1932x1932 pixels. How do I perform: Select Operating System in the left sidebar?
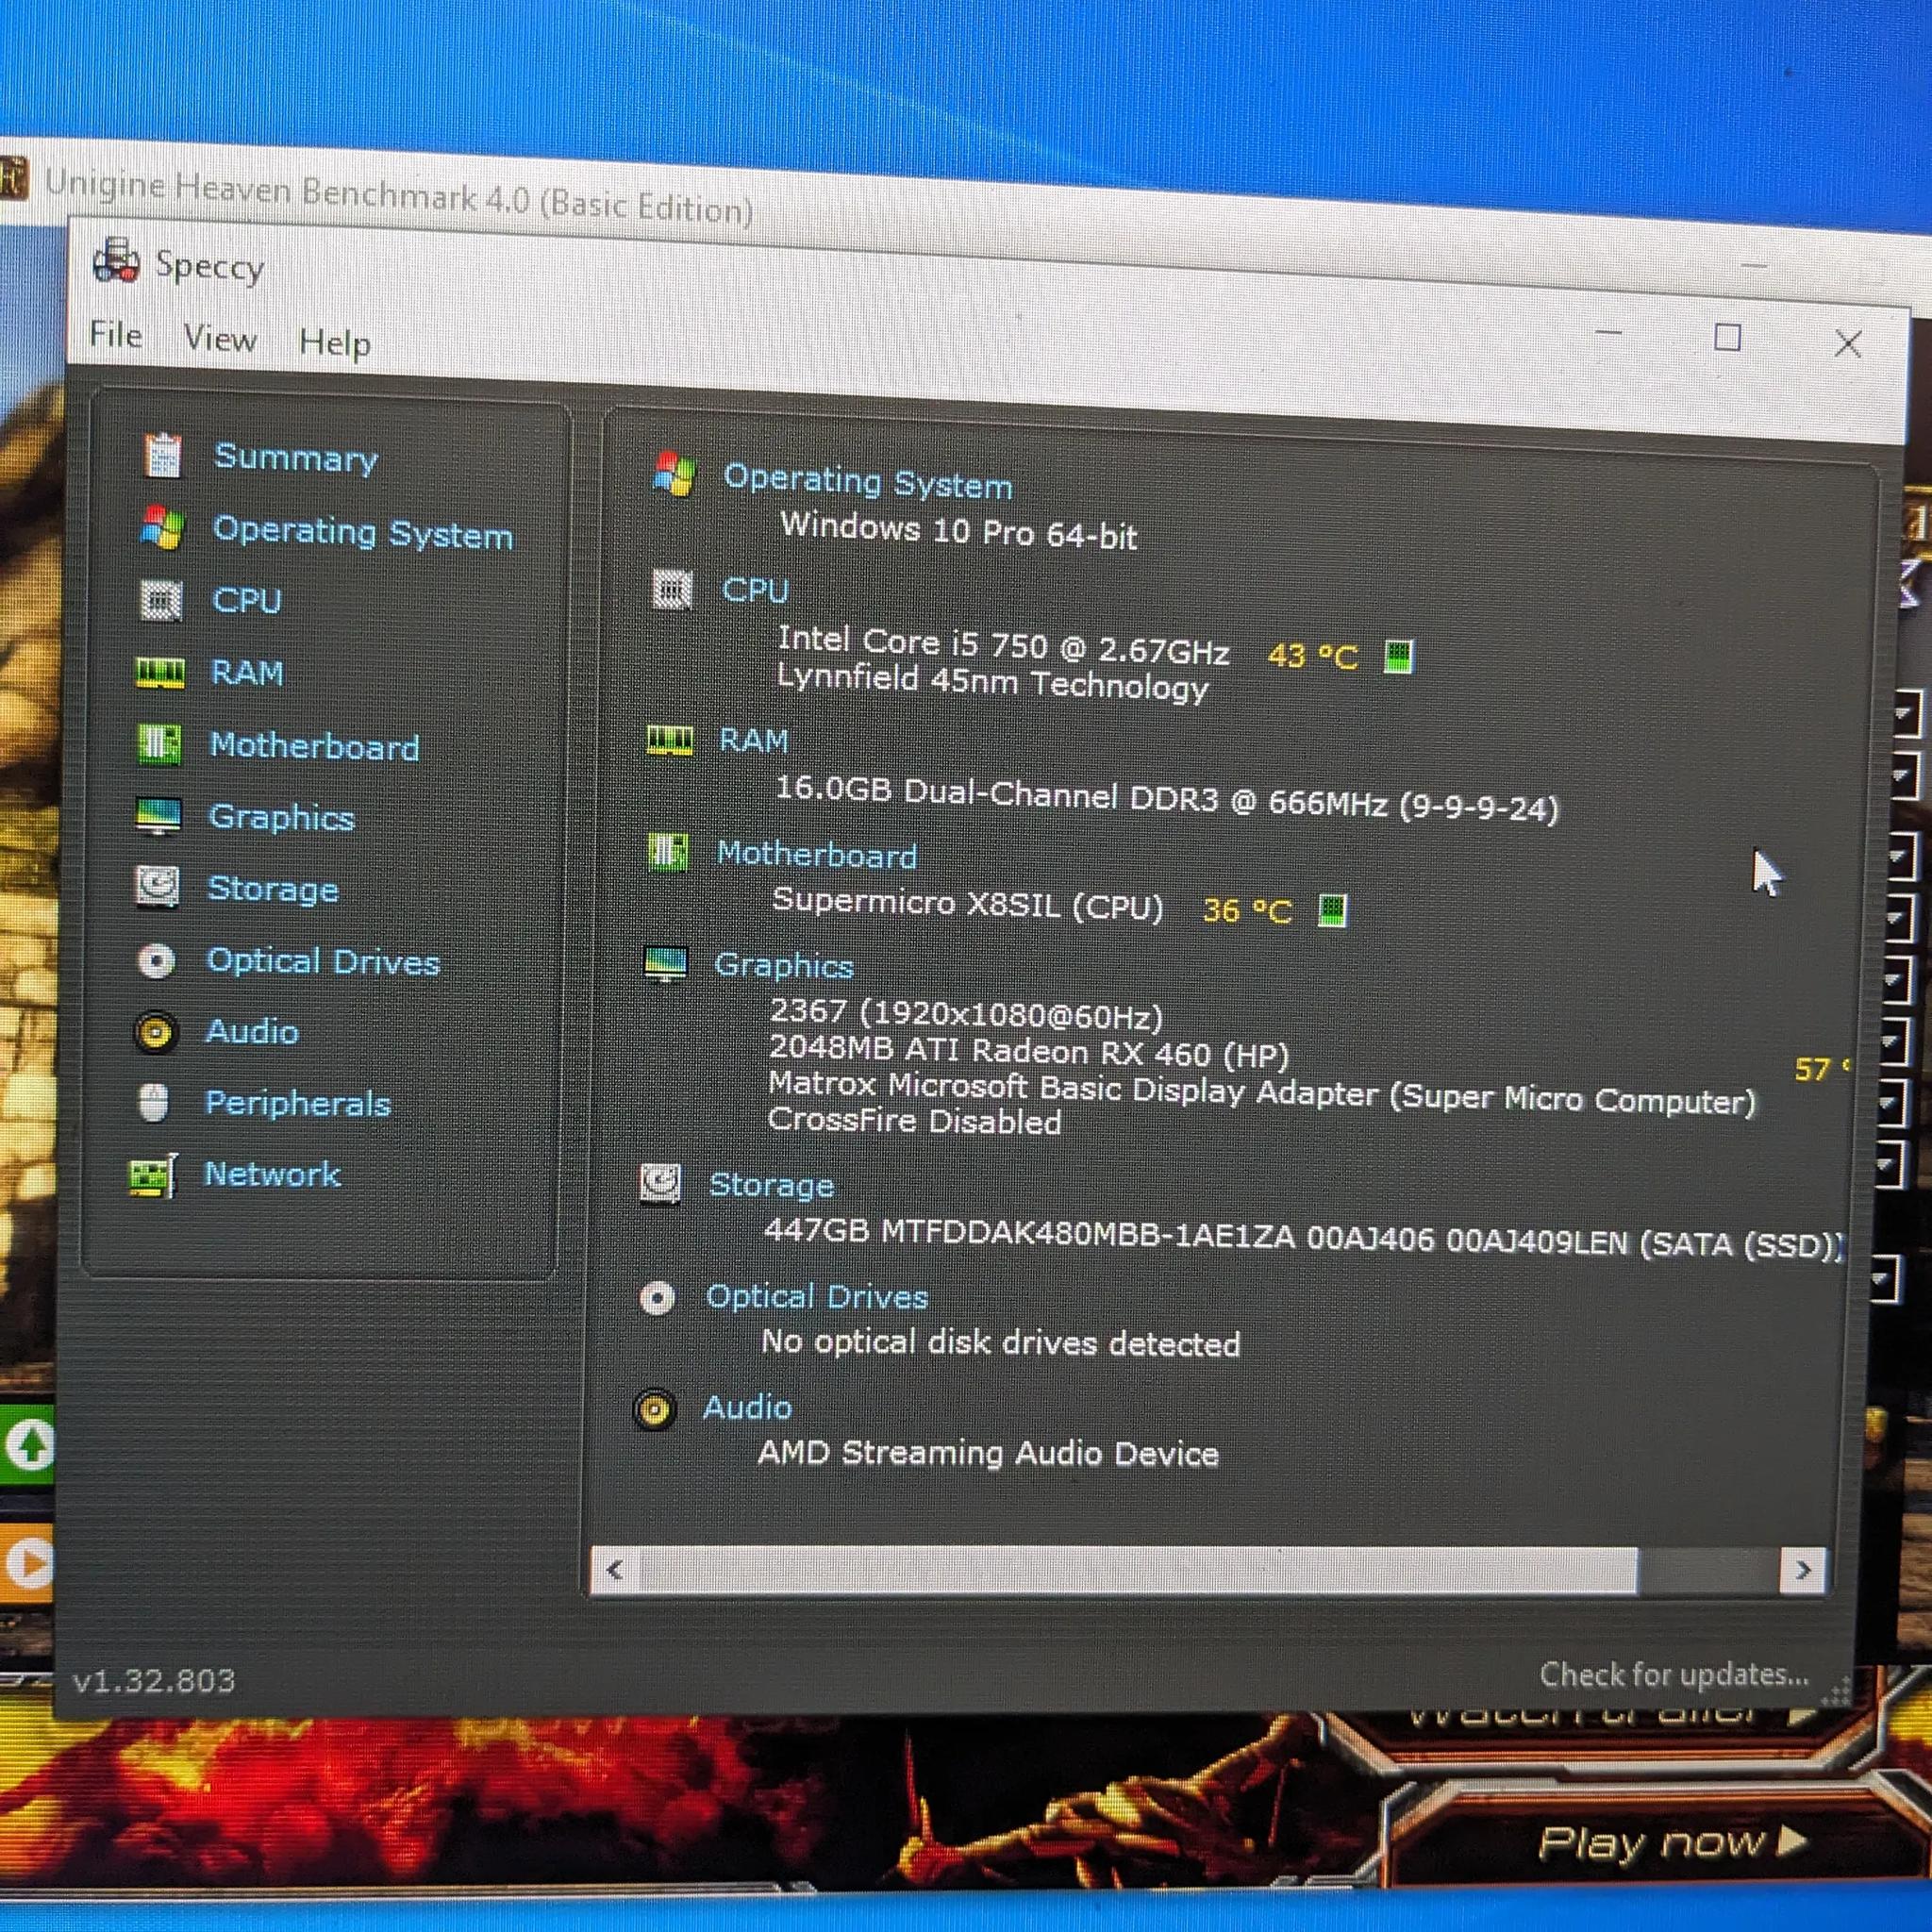(x=363, y=532)
